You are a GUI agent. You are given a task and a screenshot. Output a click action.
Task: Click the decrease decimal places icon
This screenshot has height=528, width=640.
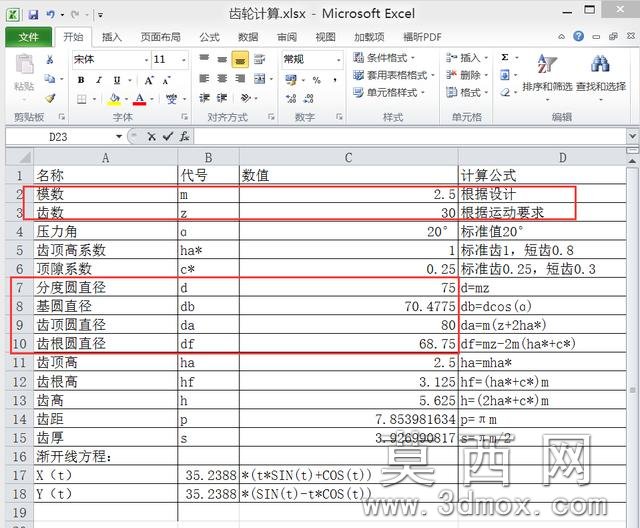click(x=309, y=98)
